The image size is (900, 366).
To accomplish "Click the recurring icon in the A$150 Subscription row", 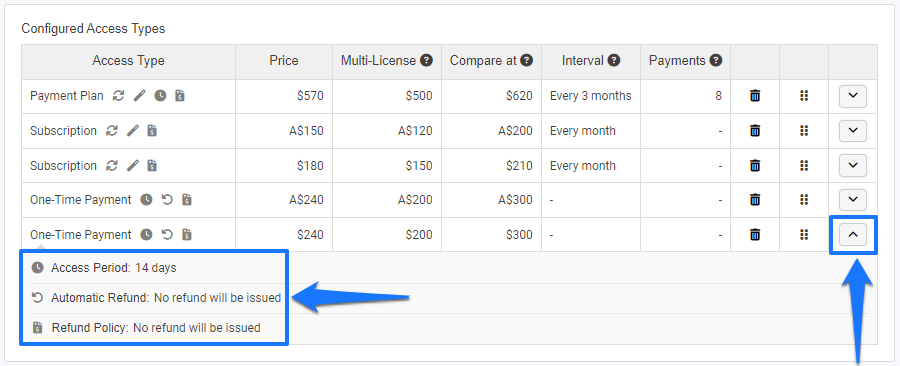I will click(112, 131).
